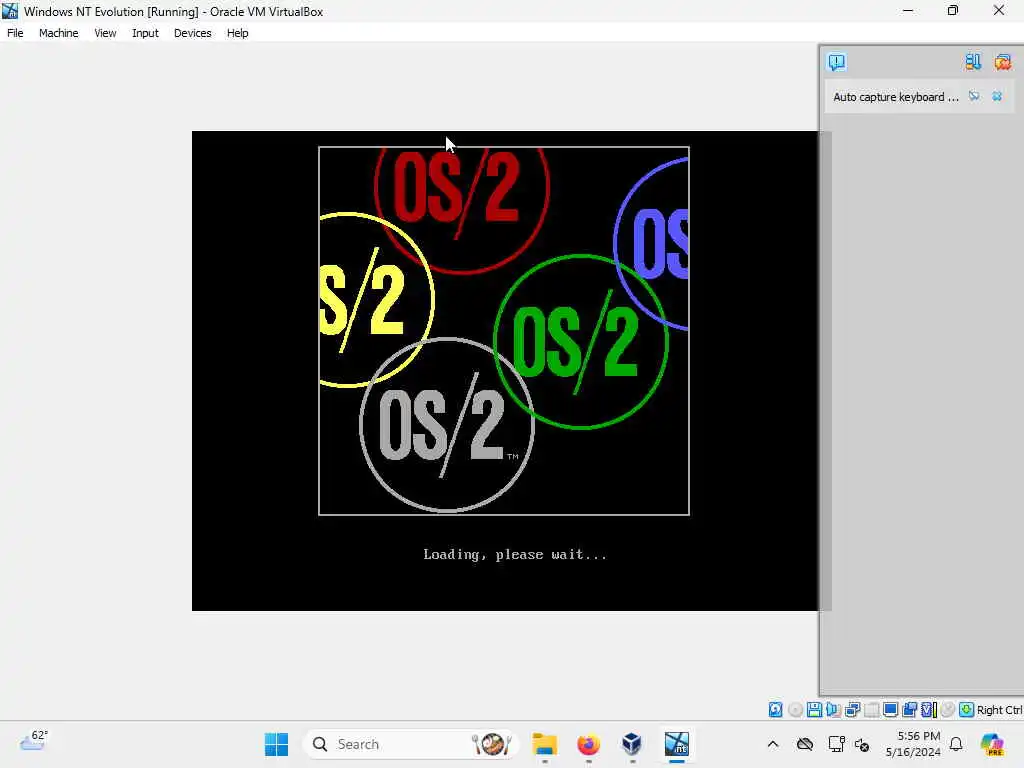The height and width of the screenshot is (768, 1024).
Task: Minimize the VirtualBox VM window
Action: point(908,11)
